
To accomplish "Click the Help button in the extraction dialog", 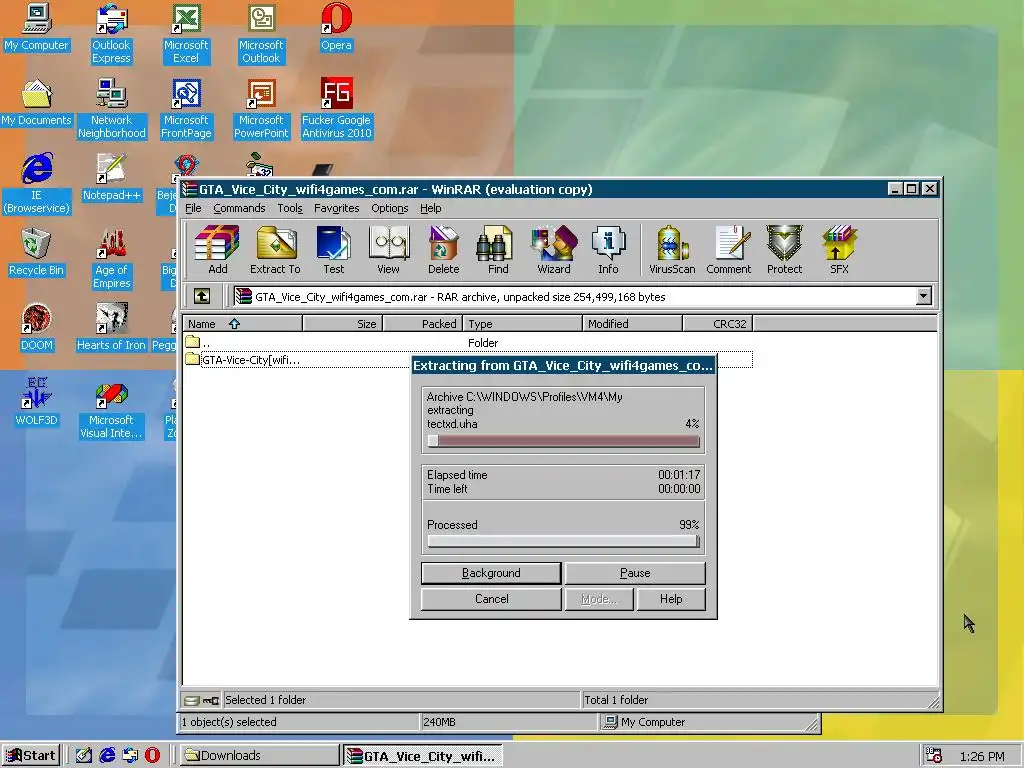I will point(671,599).
